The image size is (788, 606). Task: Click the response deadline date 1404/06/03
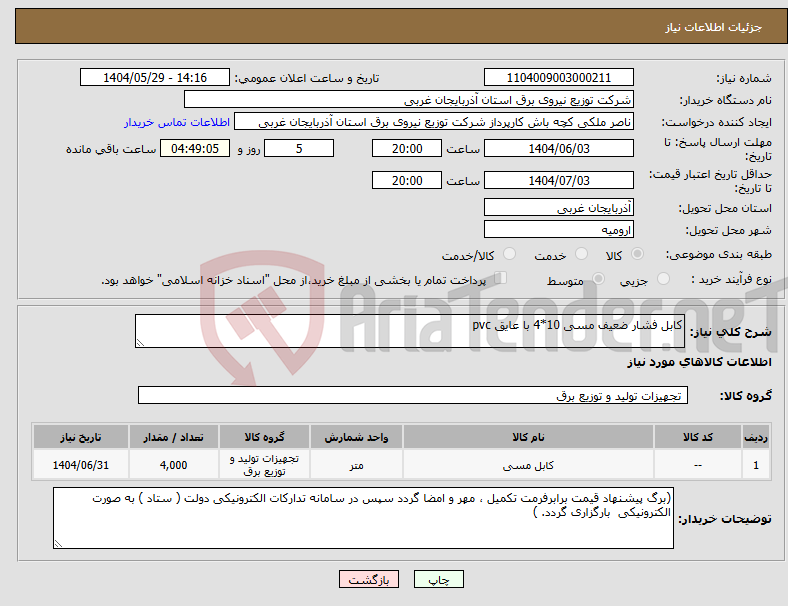(558, 149)
